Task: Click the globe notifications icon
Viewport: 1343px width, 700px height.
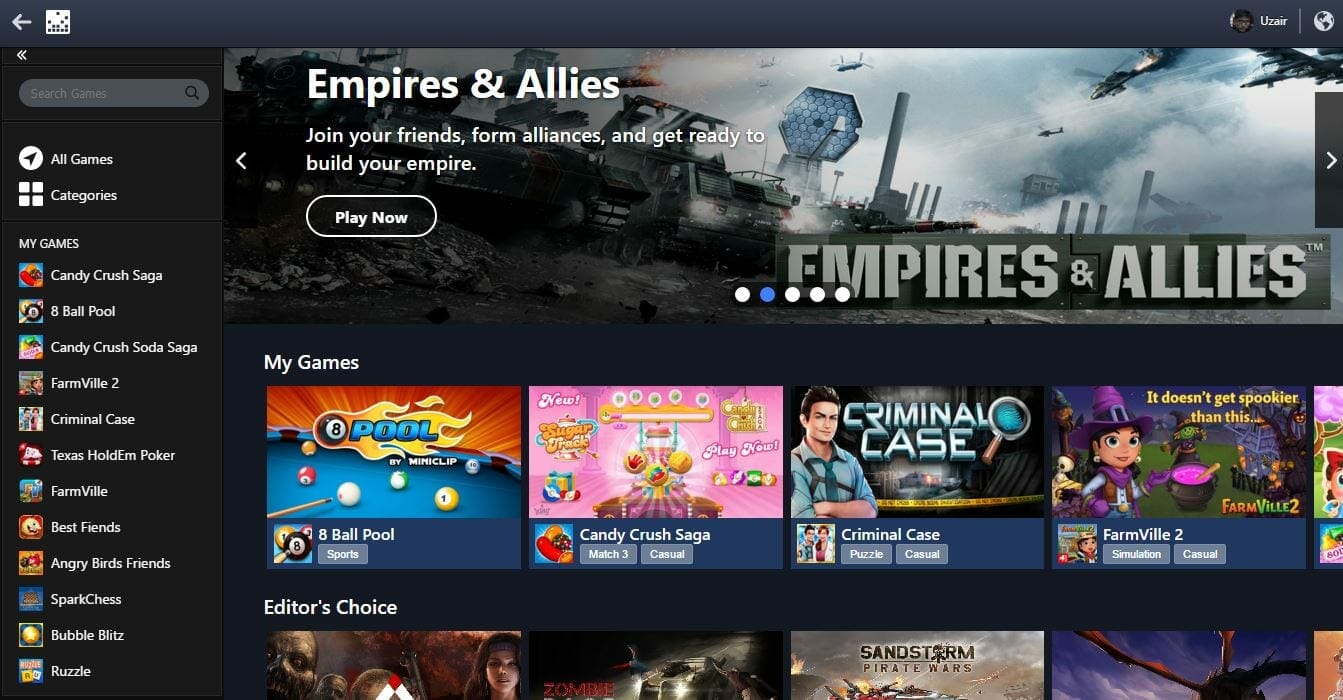Action: click(x=1324, y=21)
